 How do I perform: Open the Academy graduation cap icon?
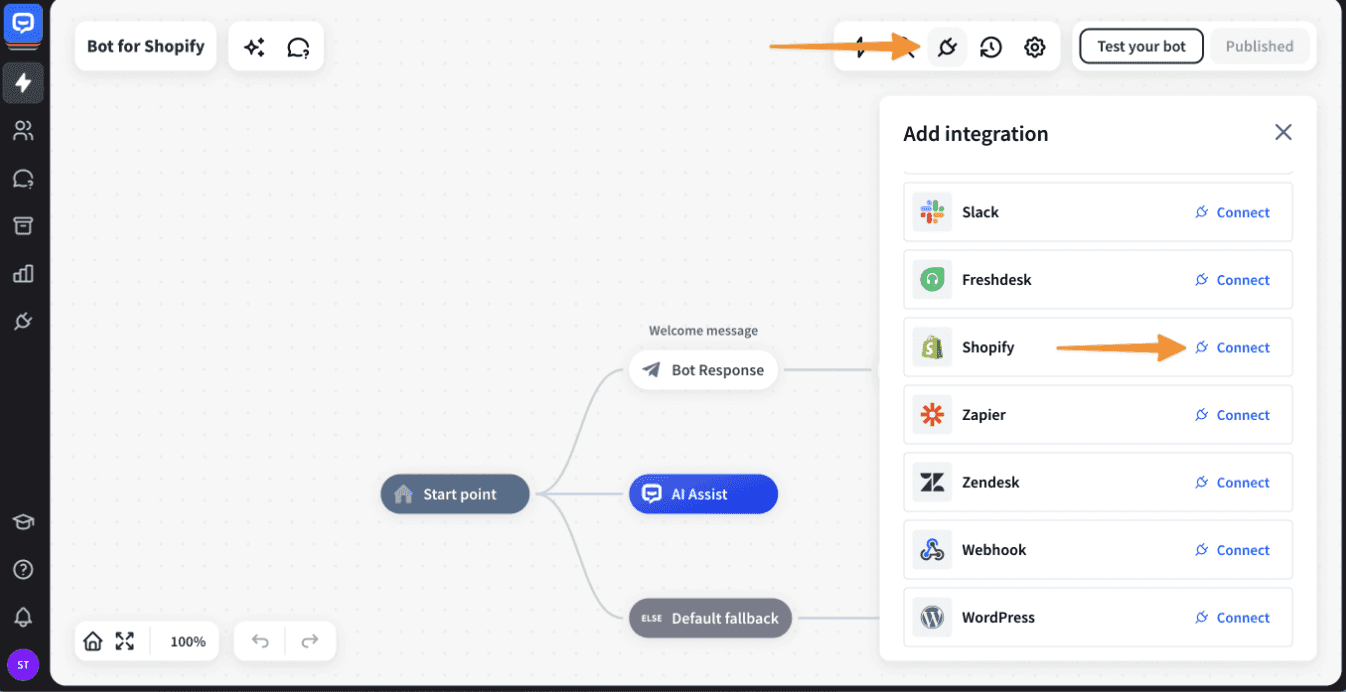click(23, 522)
